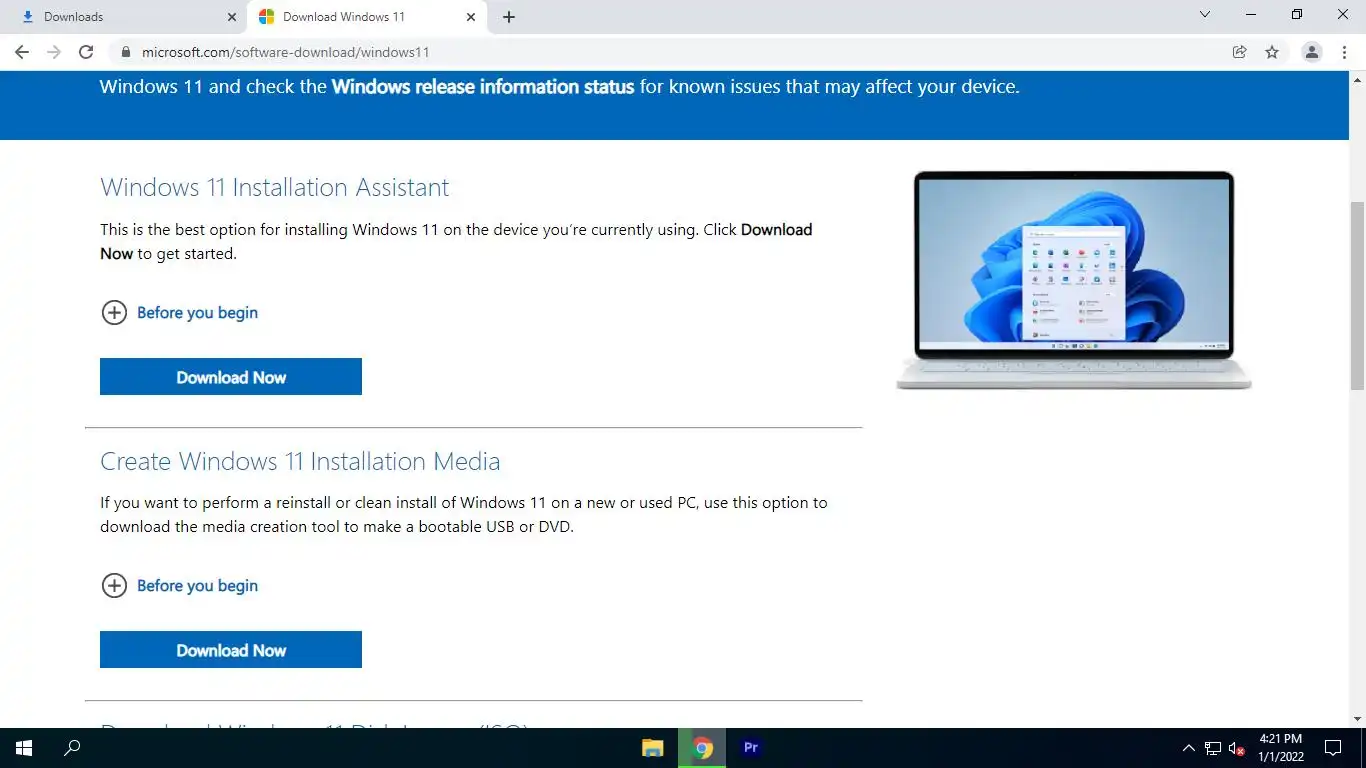The height and width of the screenshot is (768, 1366).
Task: Open the Windows Start menu
Action: coord(24,748)
